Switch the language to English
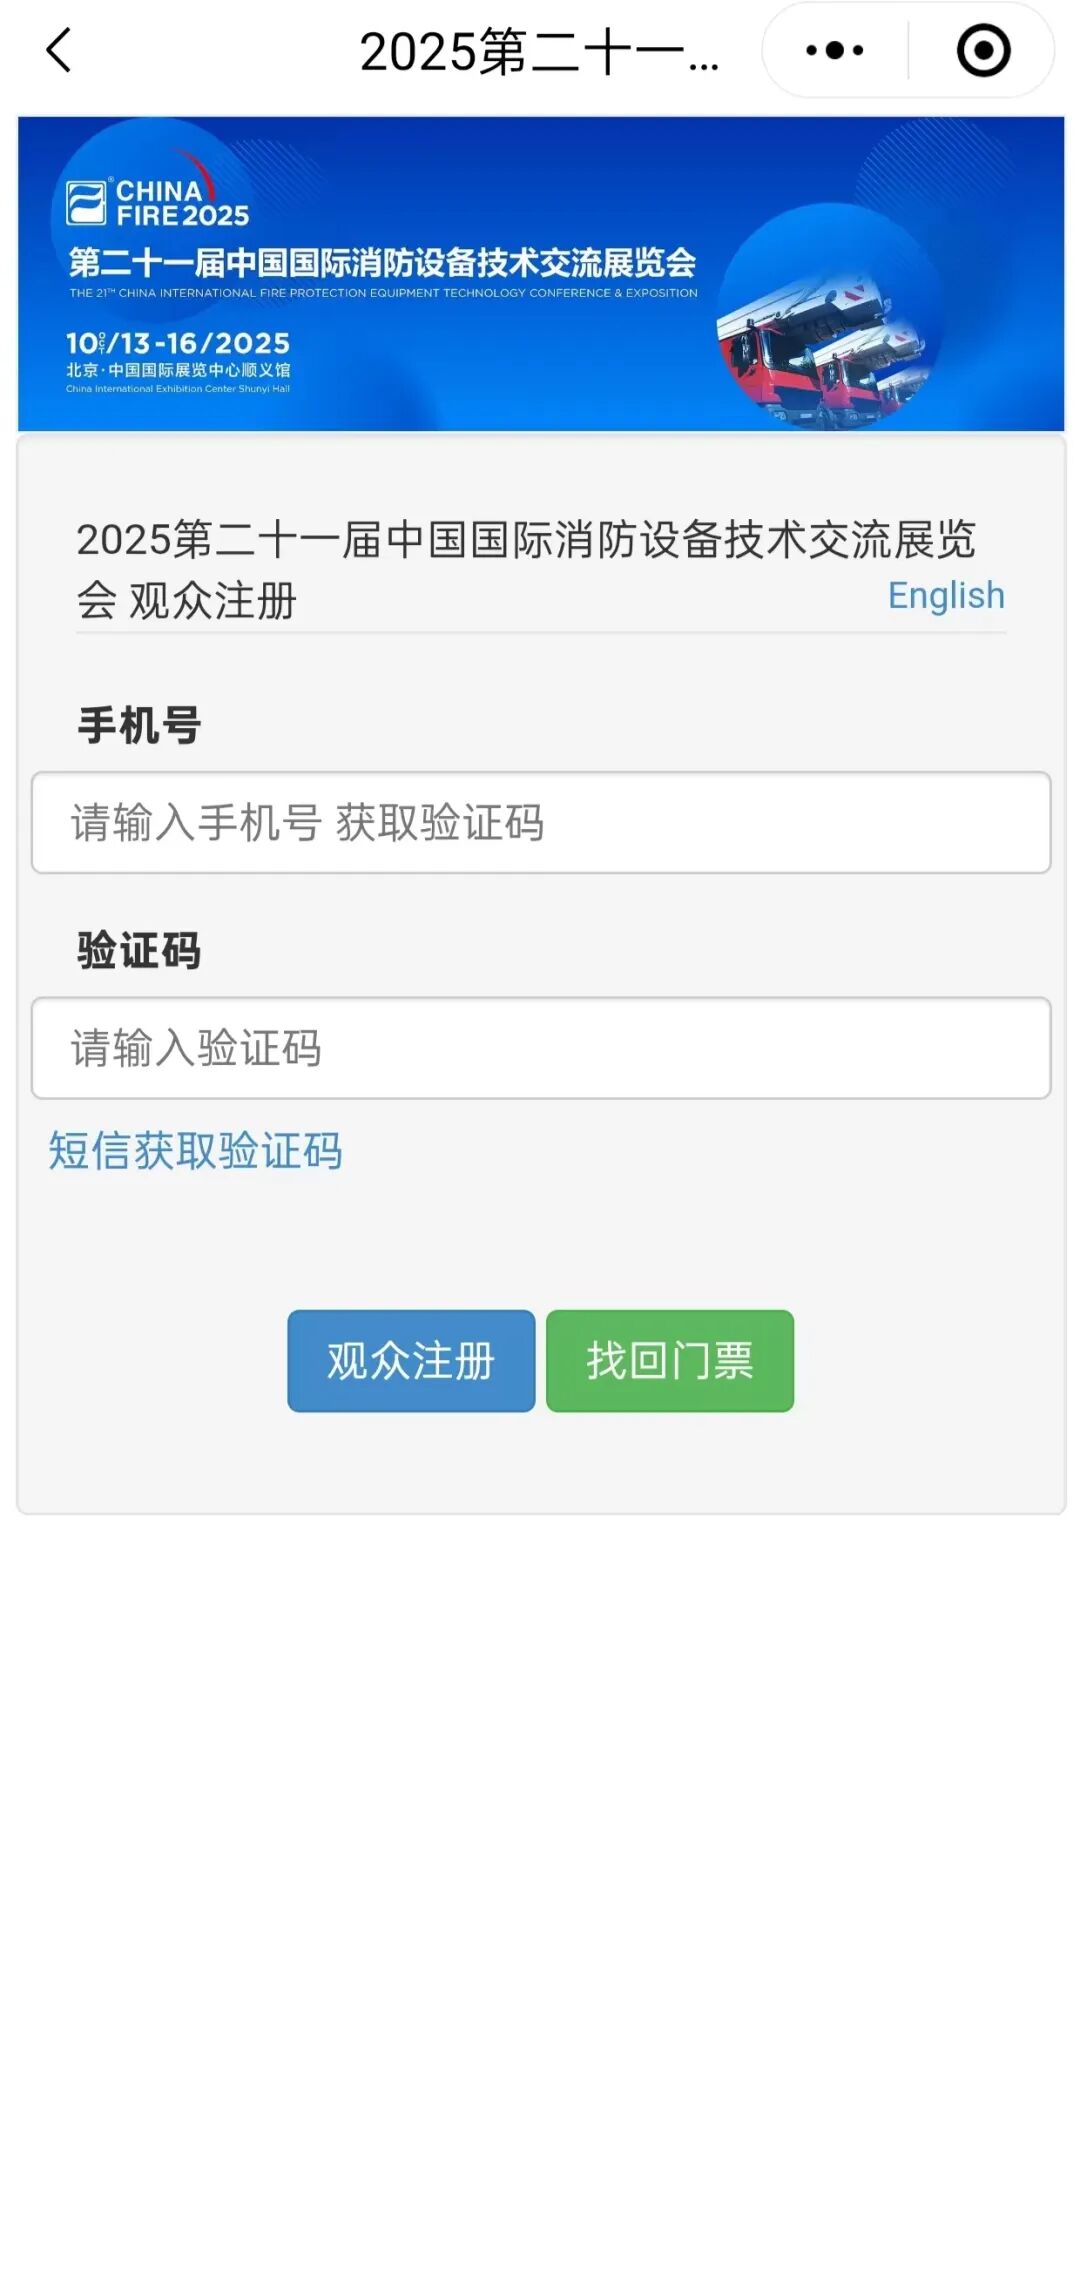Viewport: 1080px width, 2278px height. point(945,596)
